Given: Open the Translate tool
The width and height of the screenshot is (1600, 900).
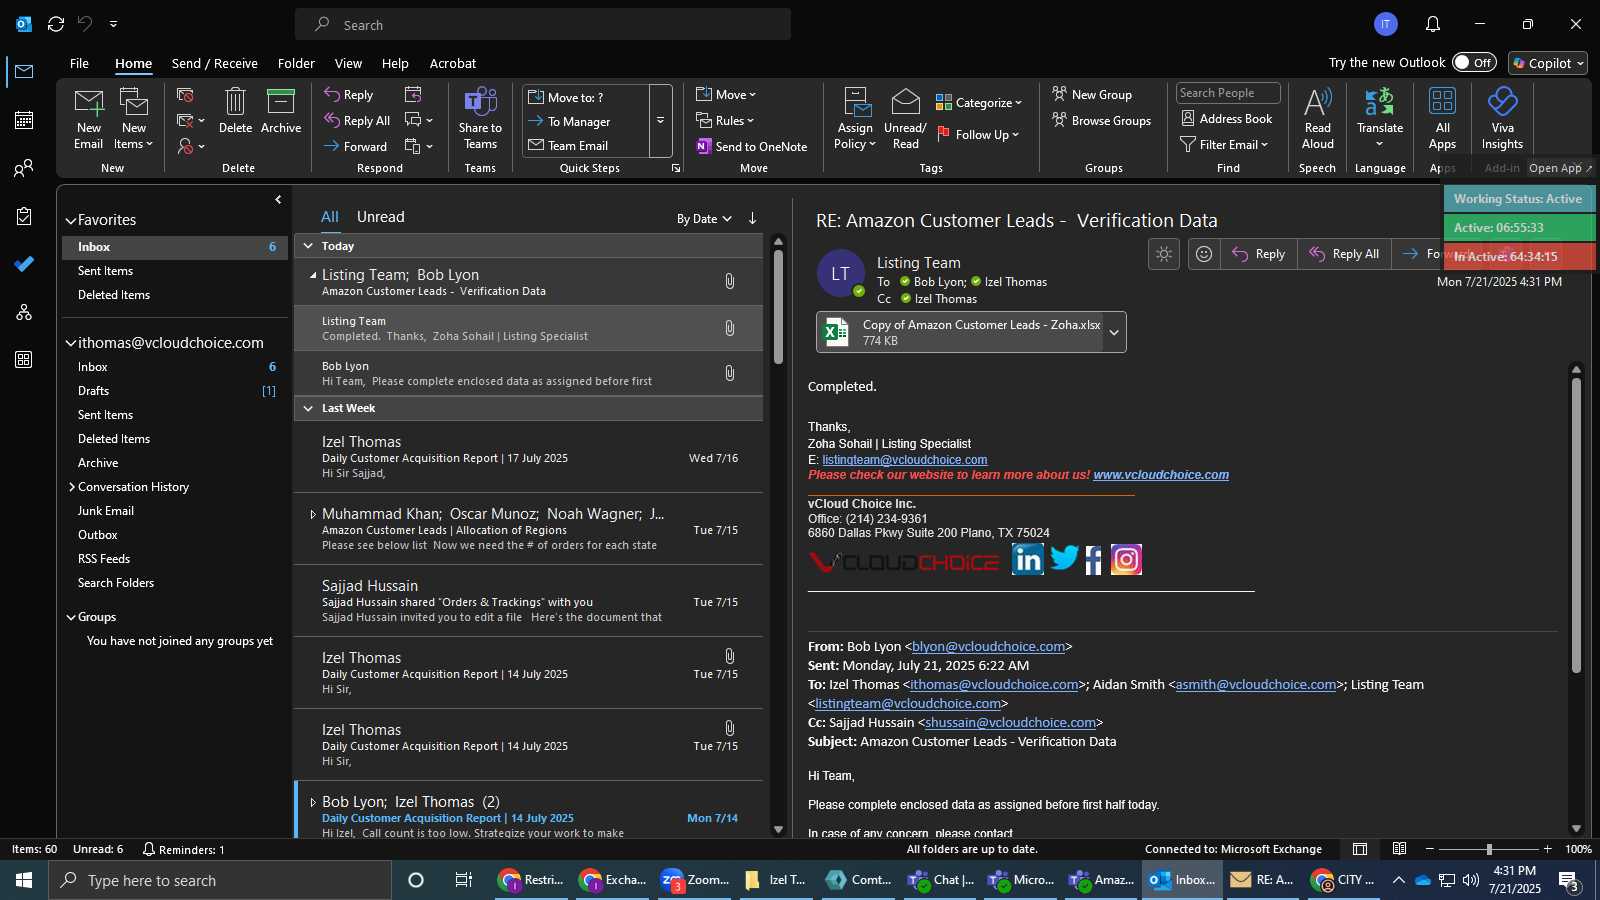Looking at the screenshot, I should (1380, 118).
